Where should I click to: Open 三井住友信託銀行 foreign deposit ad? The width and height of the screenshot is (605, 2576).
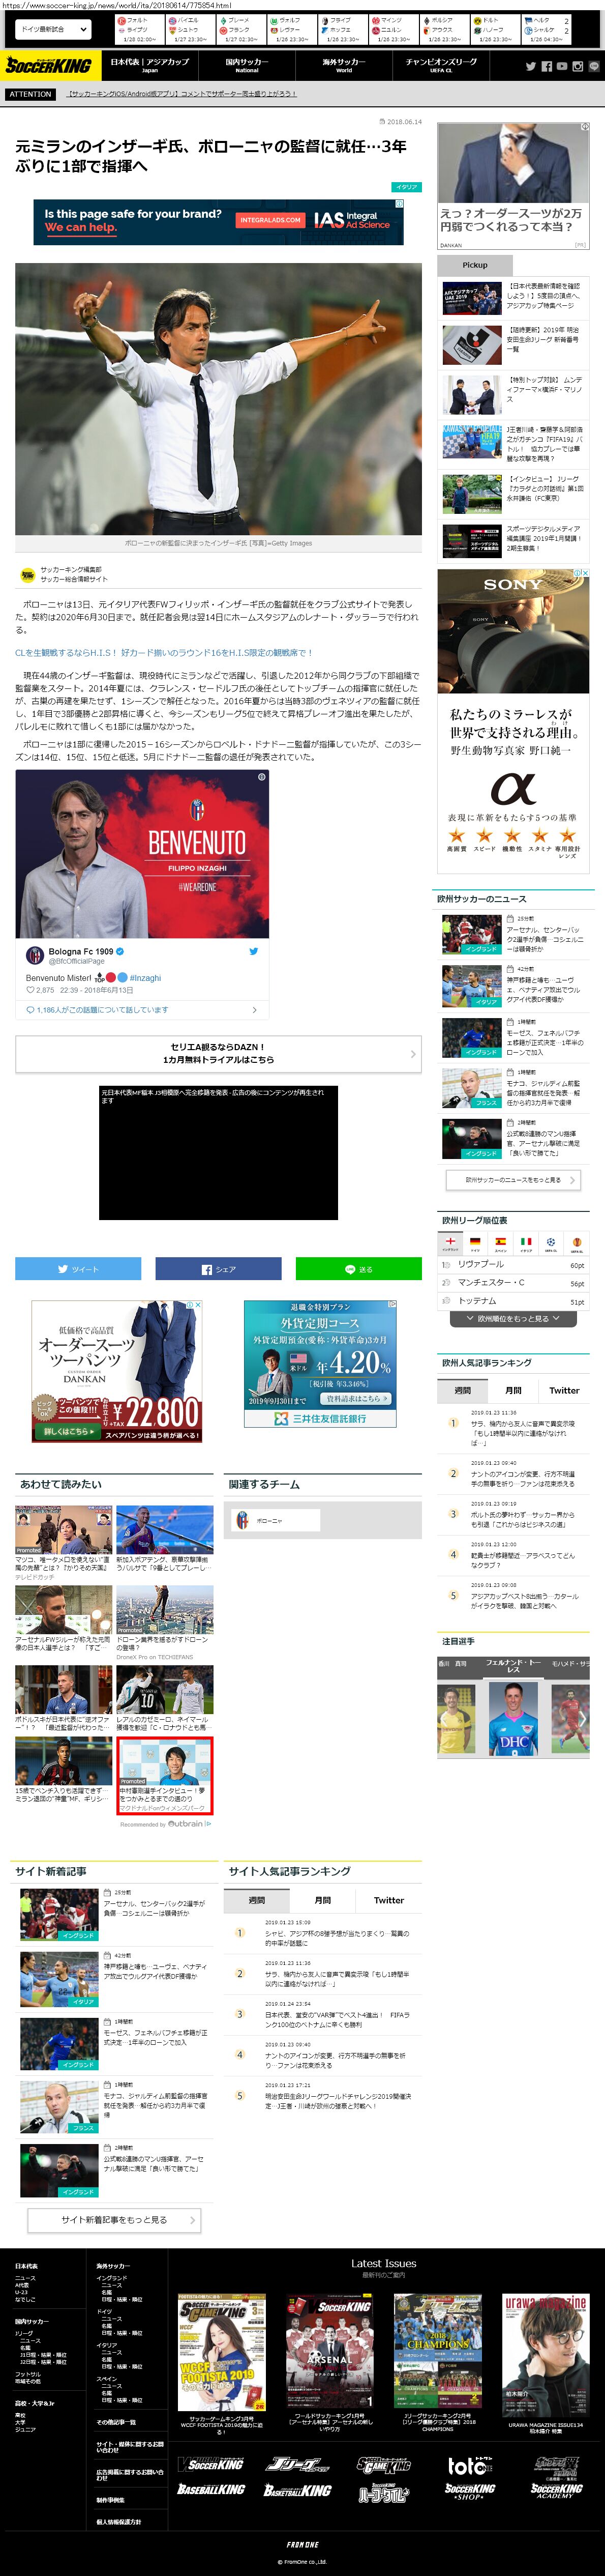(x=320, y=1363)
